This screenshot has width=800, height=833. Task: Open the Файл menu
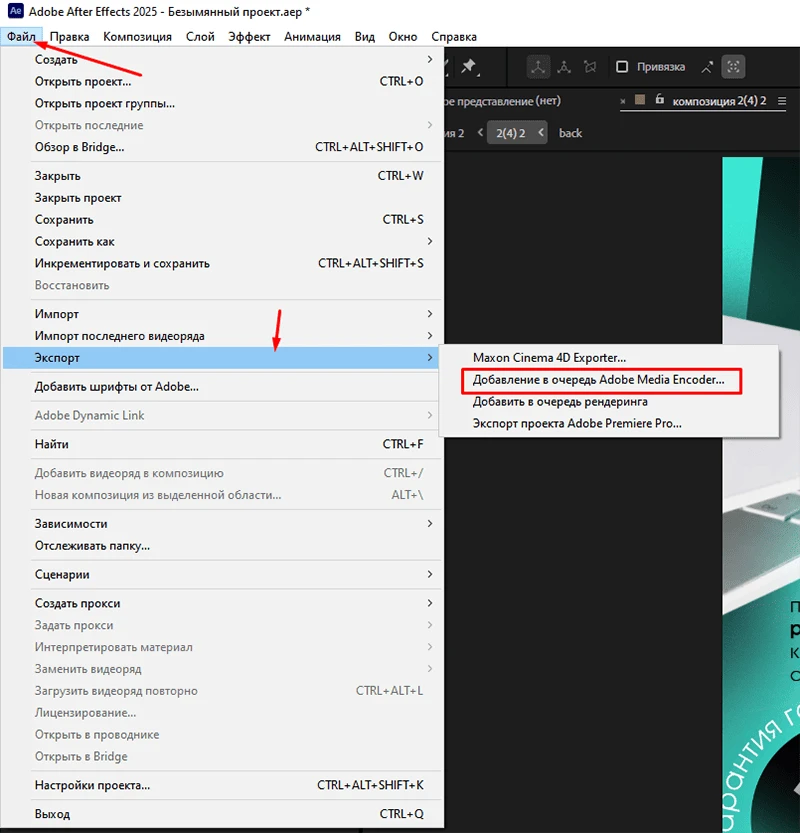pyautogui.click(x=21, y=37)
